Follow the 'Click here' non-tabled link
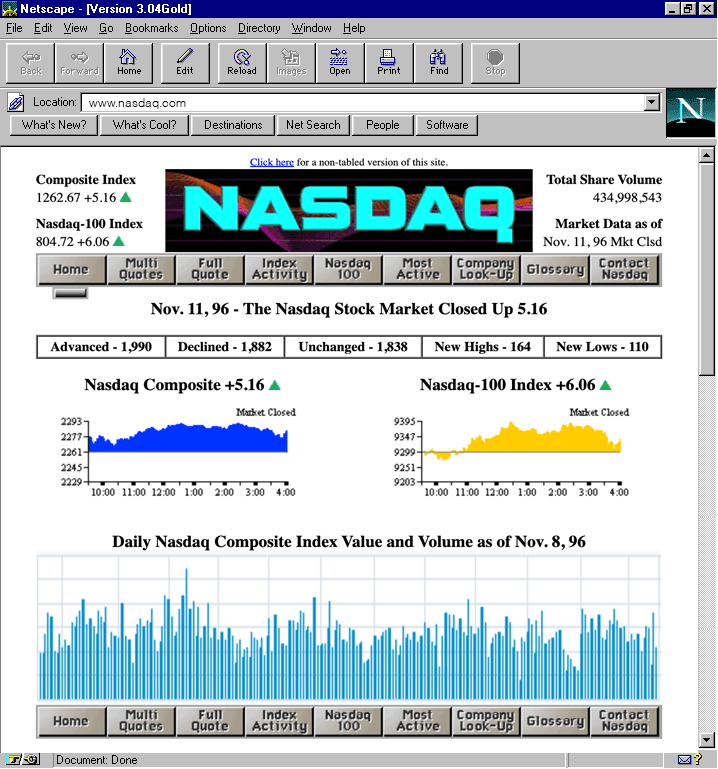Viewport: 718px width, 769px height. 272,162
